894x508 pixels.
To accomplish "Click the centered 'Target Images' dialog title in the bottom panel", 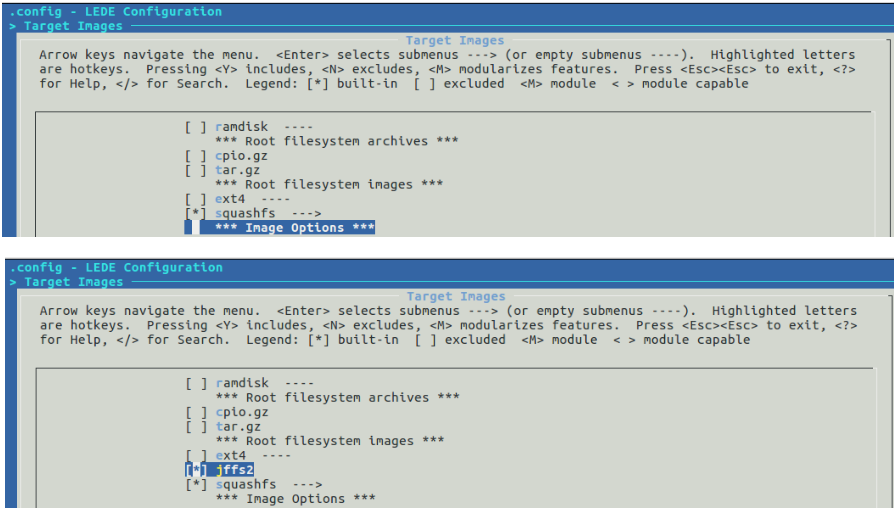I will pos(456,297).
